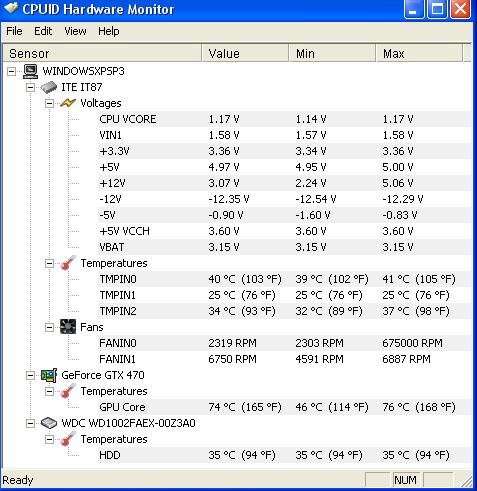
Task: Maximize the Hardware Monitor window
Action: pyautogui.click(x=437, y=9)
